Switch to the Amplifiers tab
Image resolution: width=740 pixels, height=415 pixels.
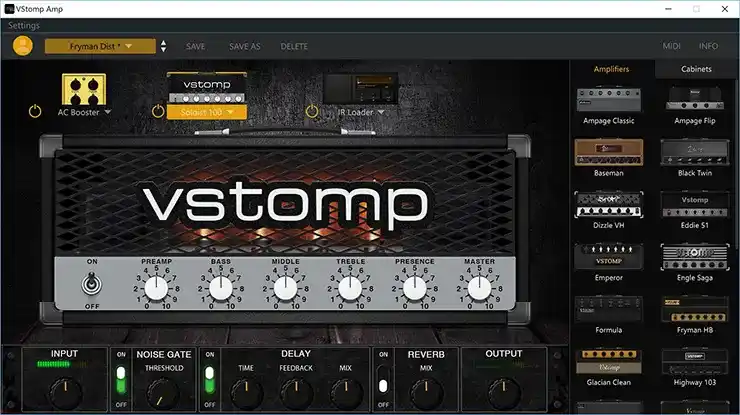pos(611,69)
